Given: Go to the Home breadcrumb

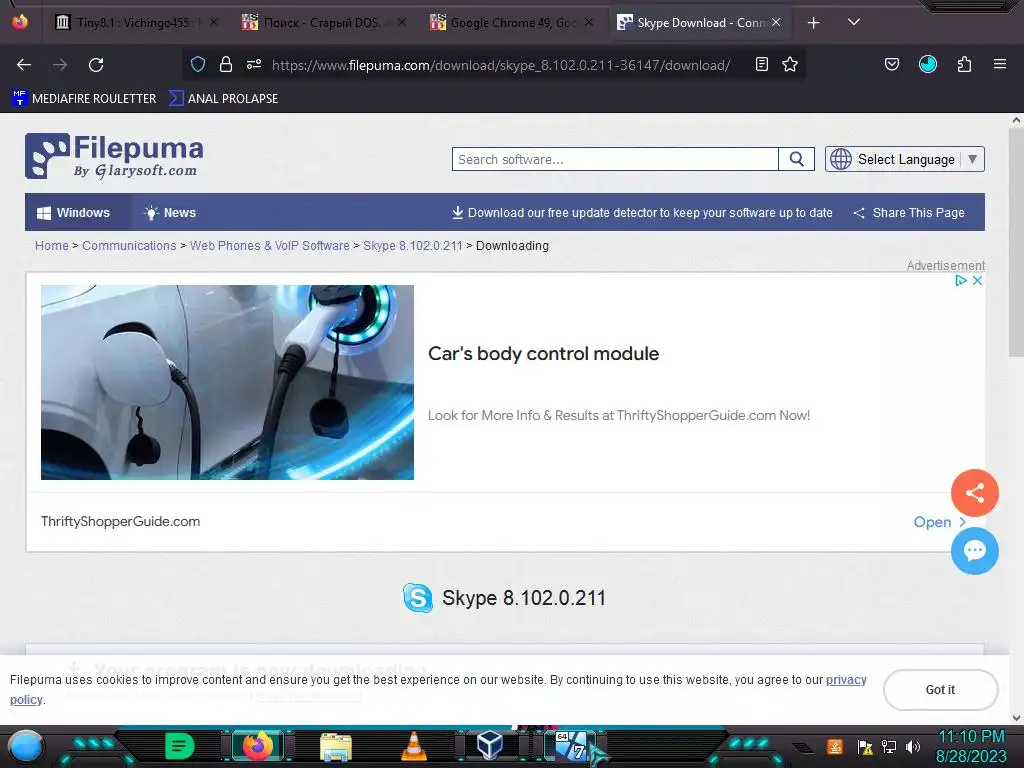Looking at the screenshot, I should point(52,246).
